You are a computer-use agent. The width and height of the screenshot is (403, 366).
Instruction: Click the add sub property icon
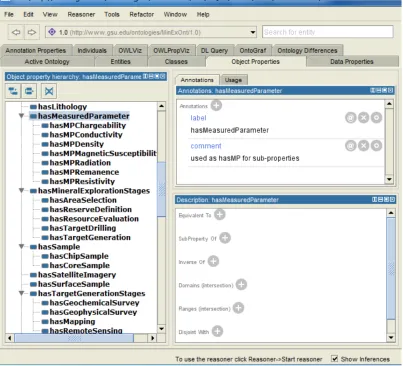[x=13, y=91]
